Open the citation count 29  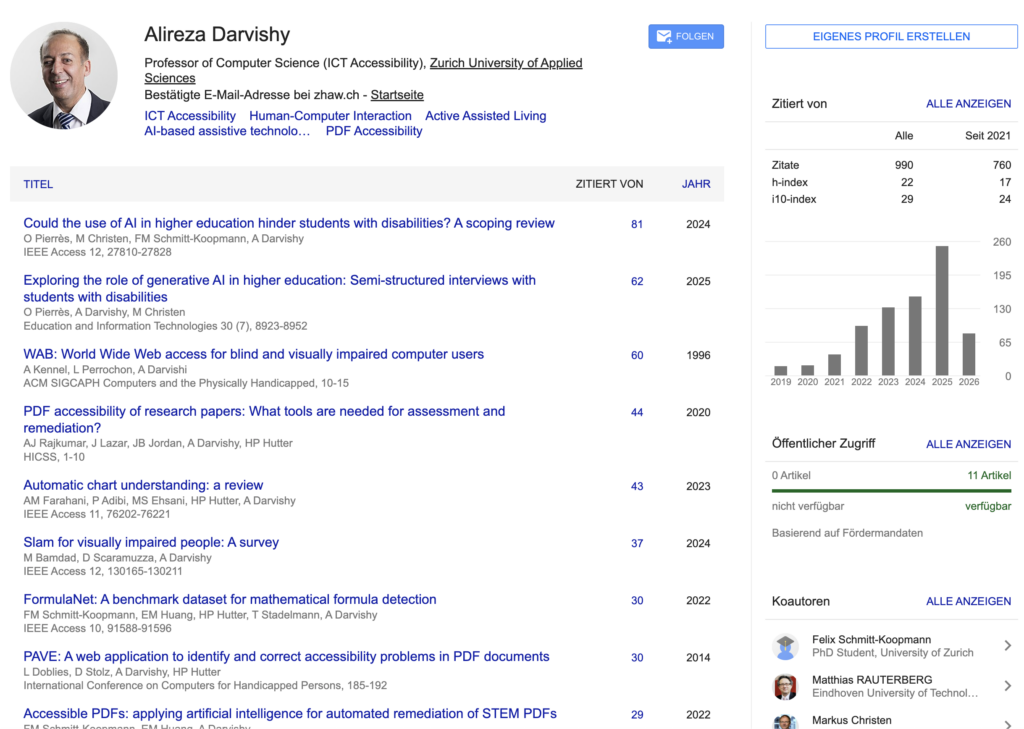tap(637, 715)
